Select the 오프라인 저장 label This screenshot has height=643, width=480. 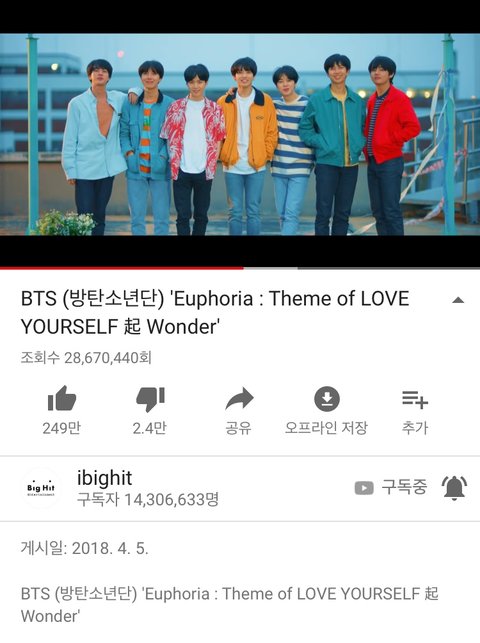click(326, 428)
